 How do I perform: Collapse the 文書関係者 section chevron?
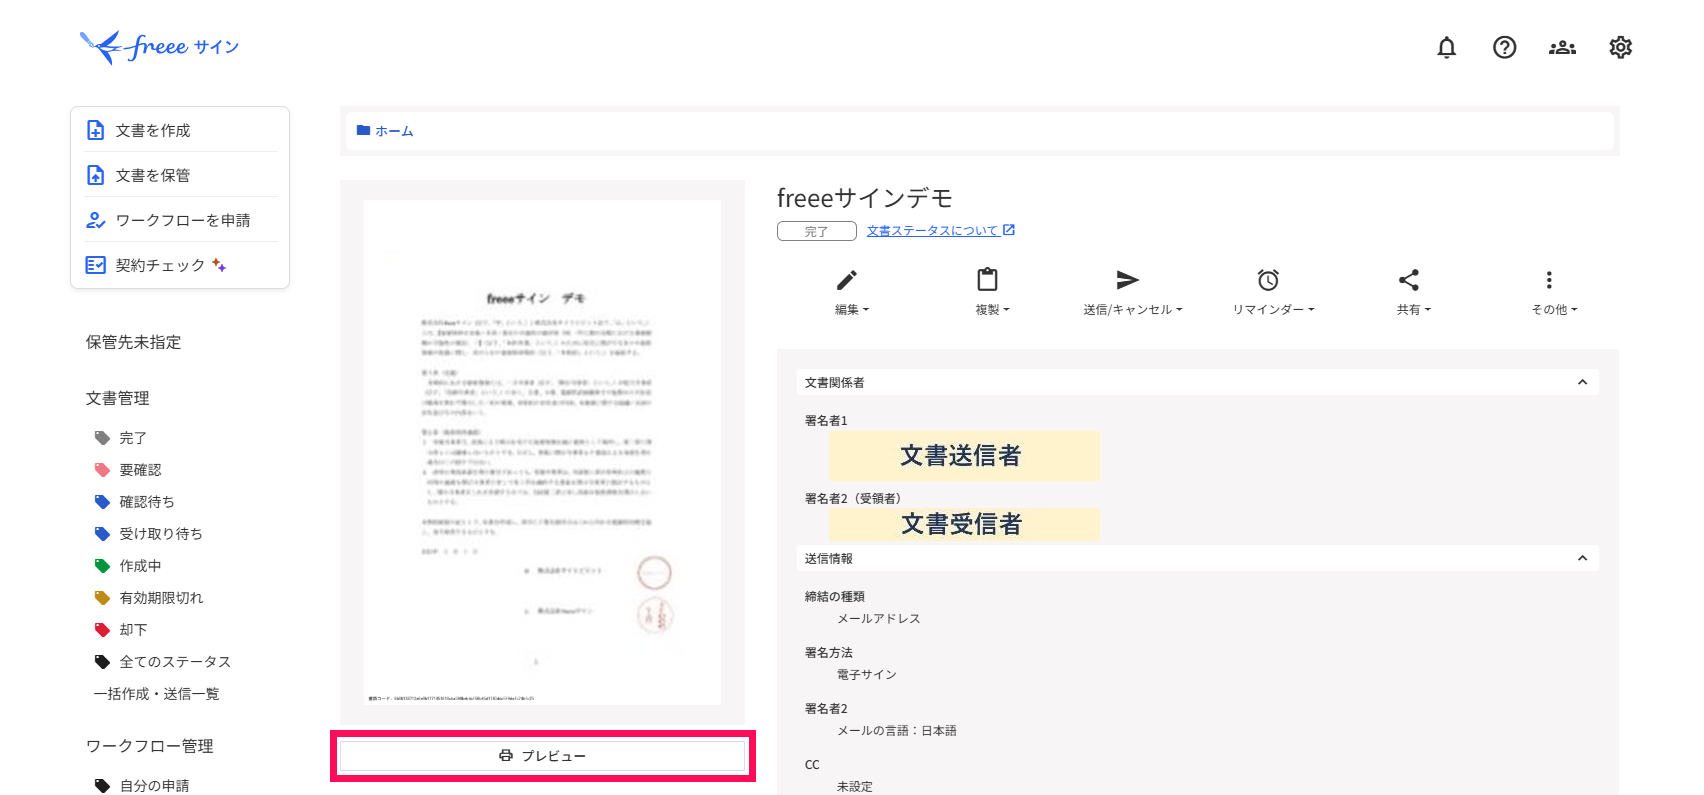click(1582, 382)
